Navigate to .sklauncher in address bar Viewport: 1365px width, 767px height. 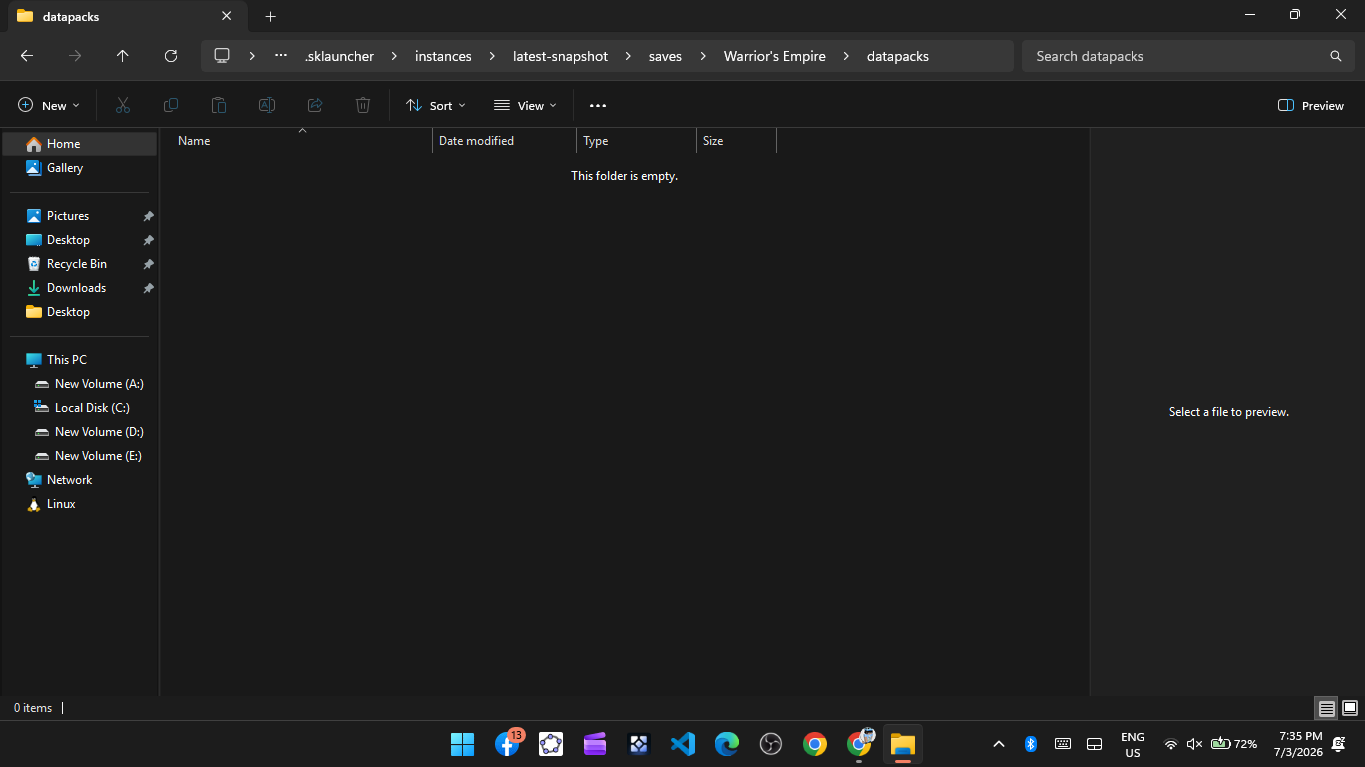click(339, 56)
